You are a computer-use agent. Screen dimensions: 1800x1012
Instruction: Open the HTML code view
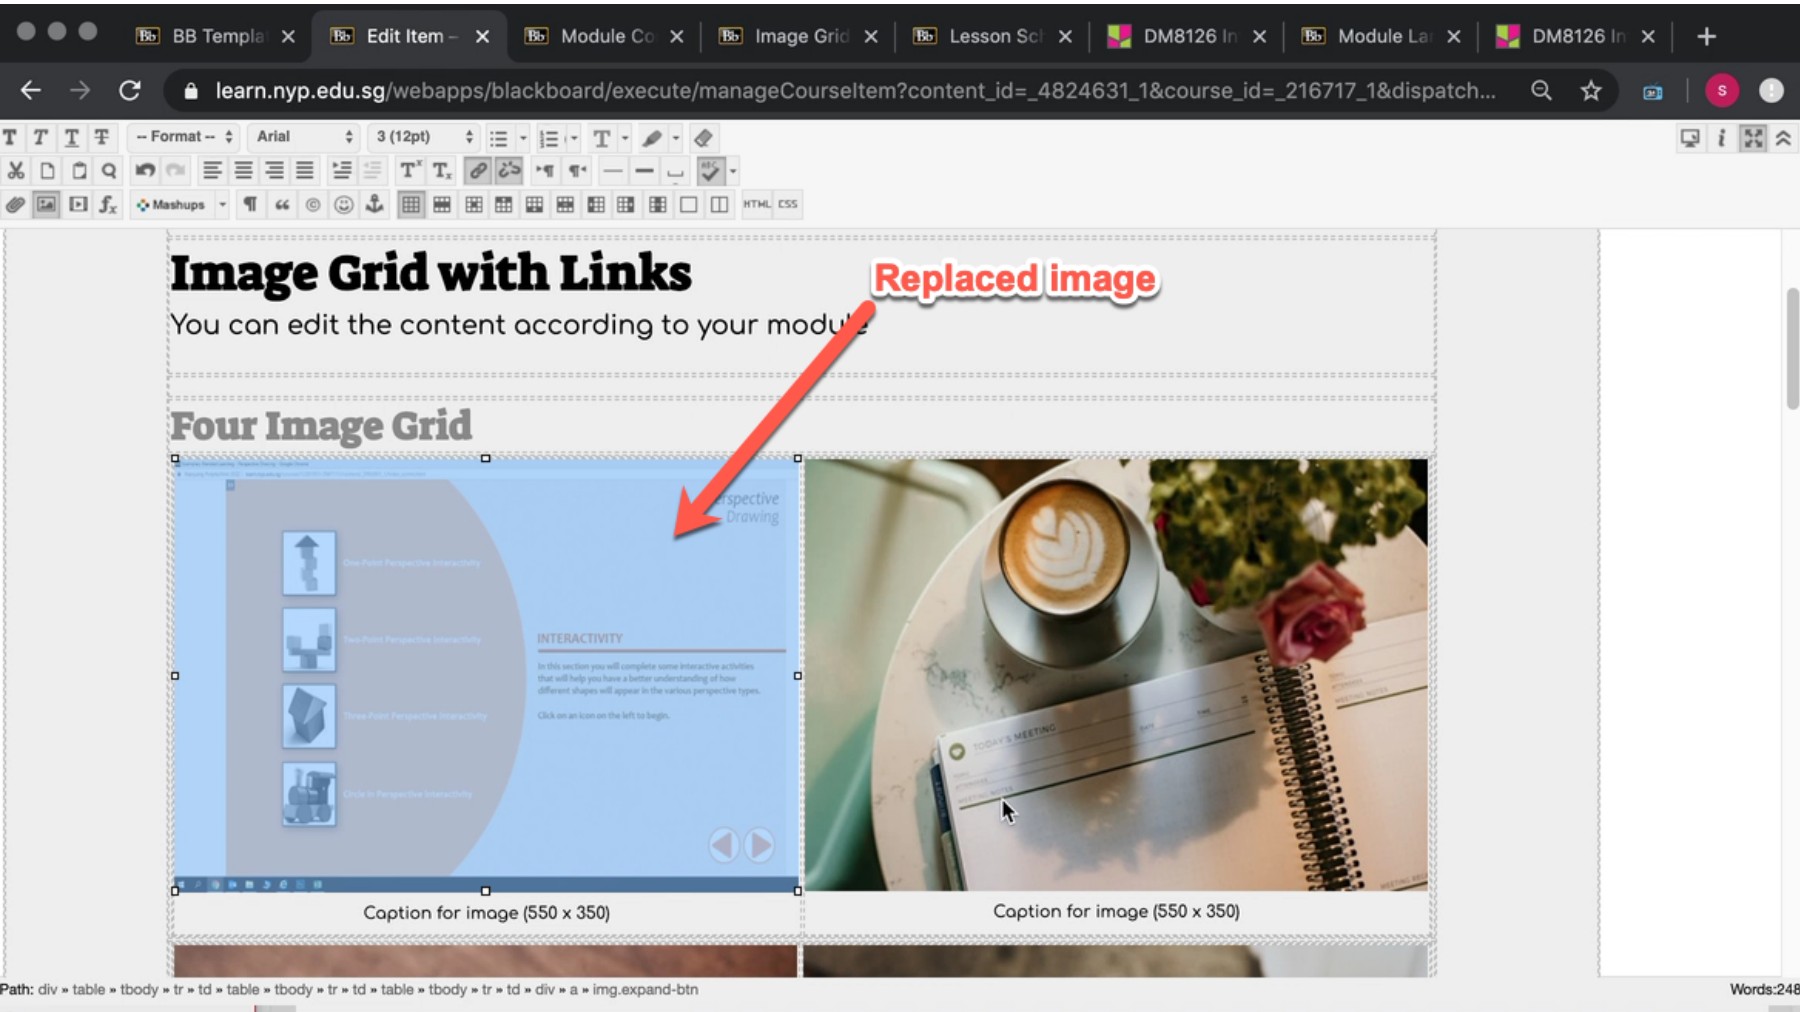(756, 204)
